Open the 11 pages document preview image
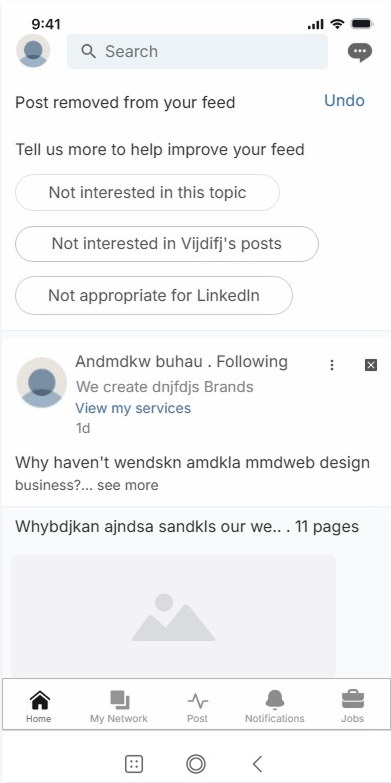 point(173,616)
